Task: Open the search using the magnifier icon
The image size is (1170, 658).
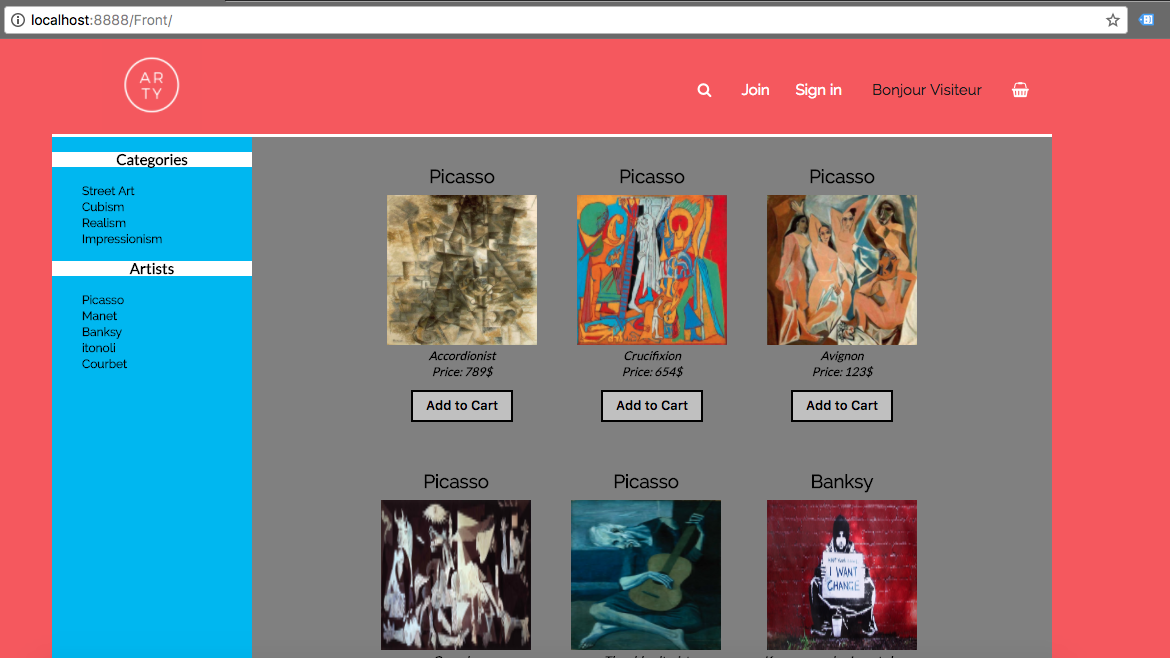Action: pos(704,90)
